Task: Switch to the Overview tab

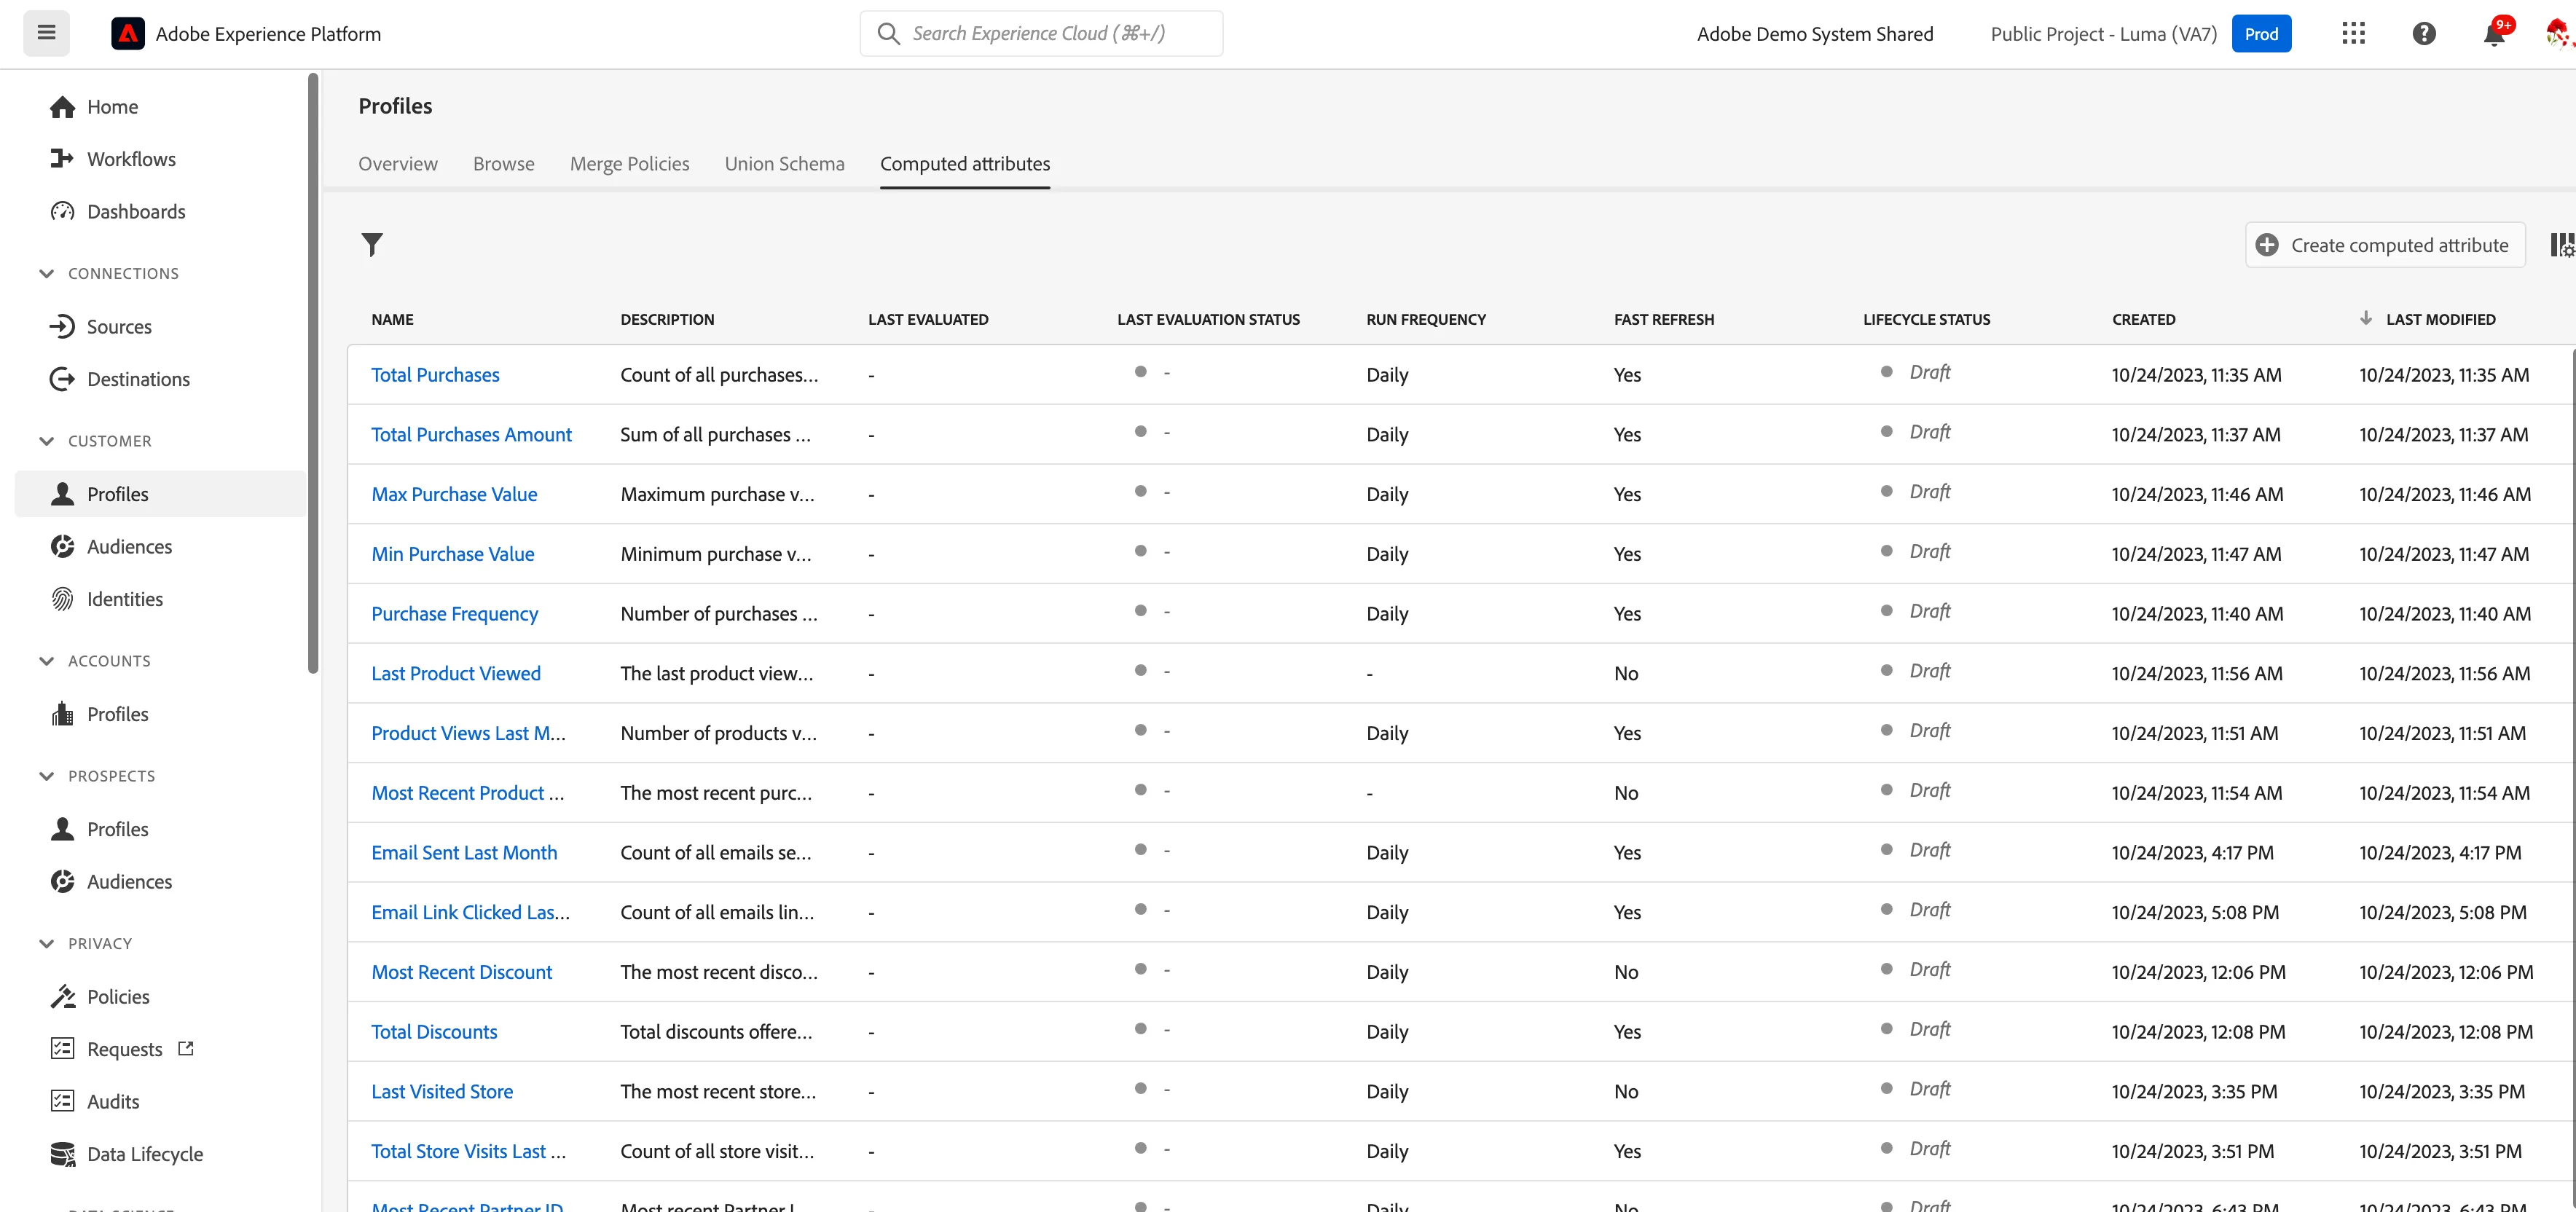Action: pos(398,164)
